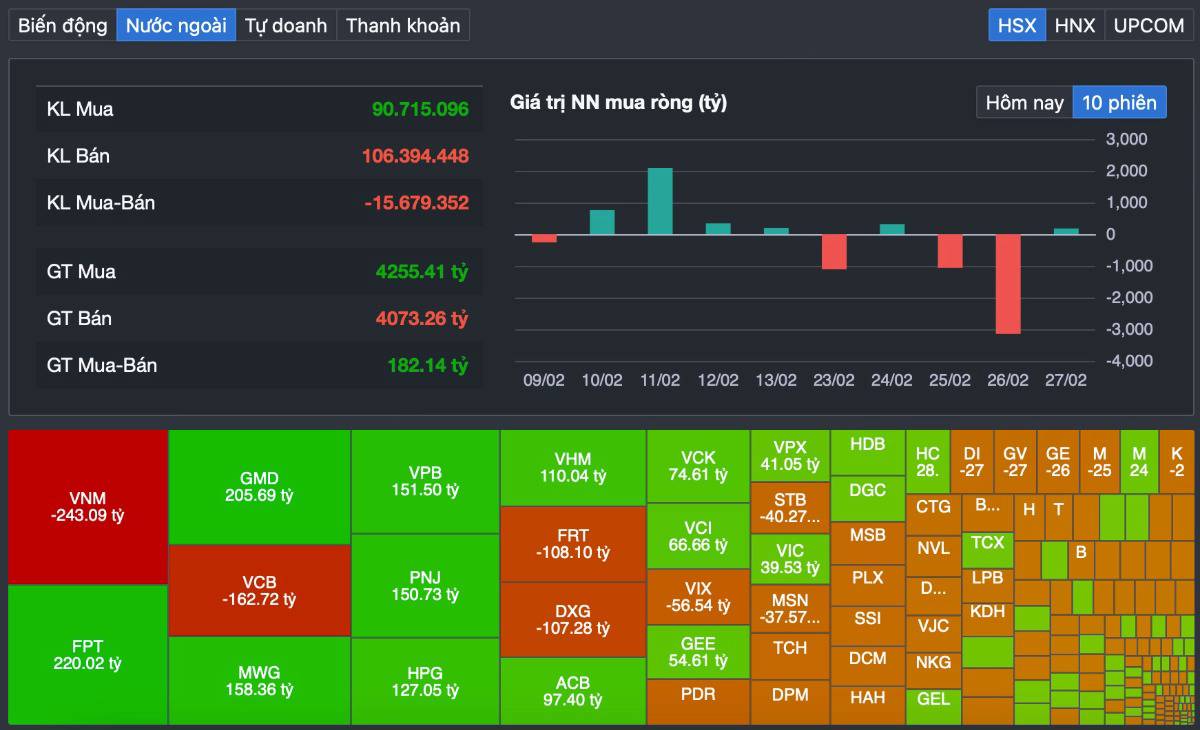The height and width of the screenshot is (730, 1200).
Task: Select the TCH treemap tile
Action: pyautogui.click(x=790, y=656)
